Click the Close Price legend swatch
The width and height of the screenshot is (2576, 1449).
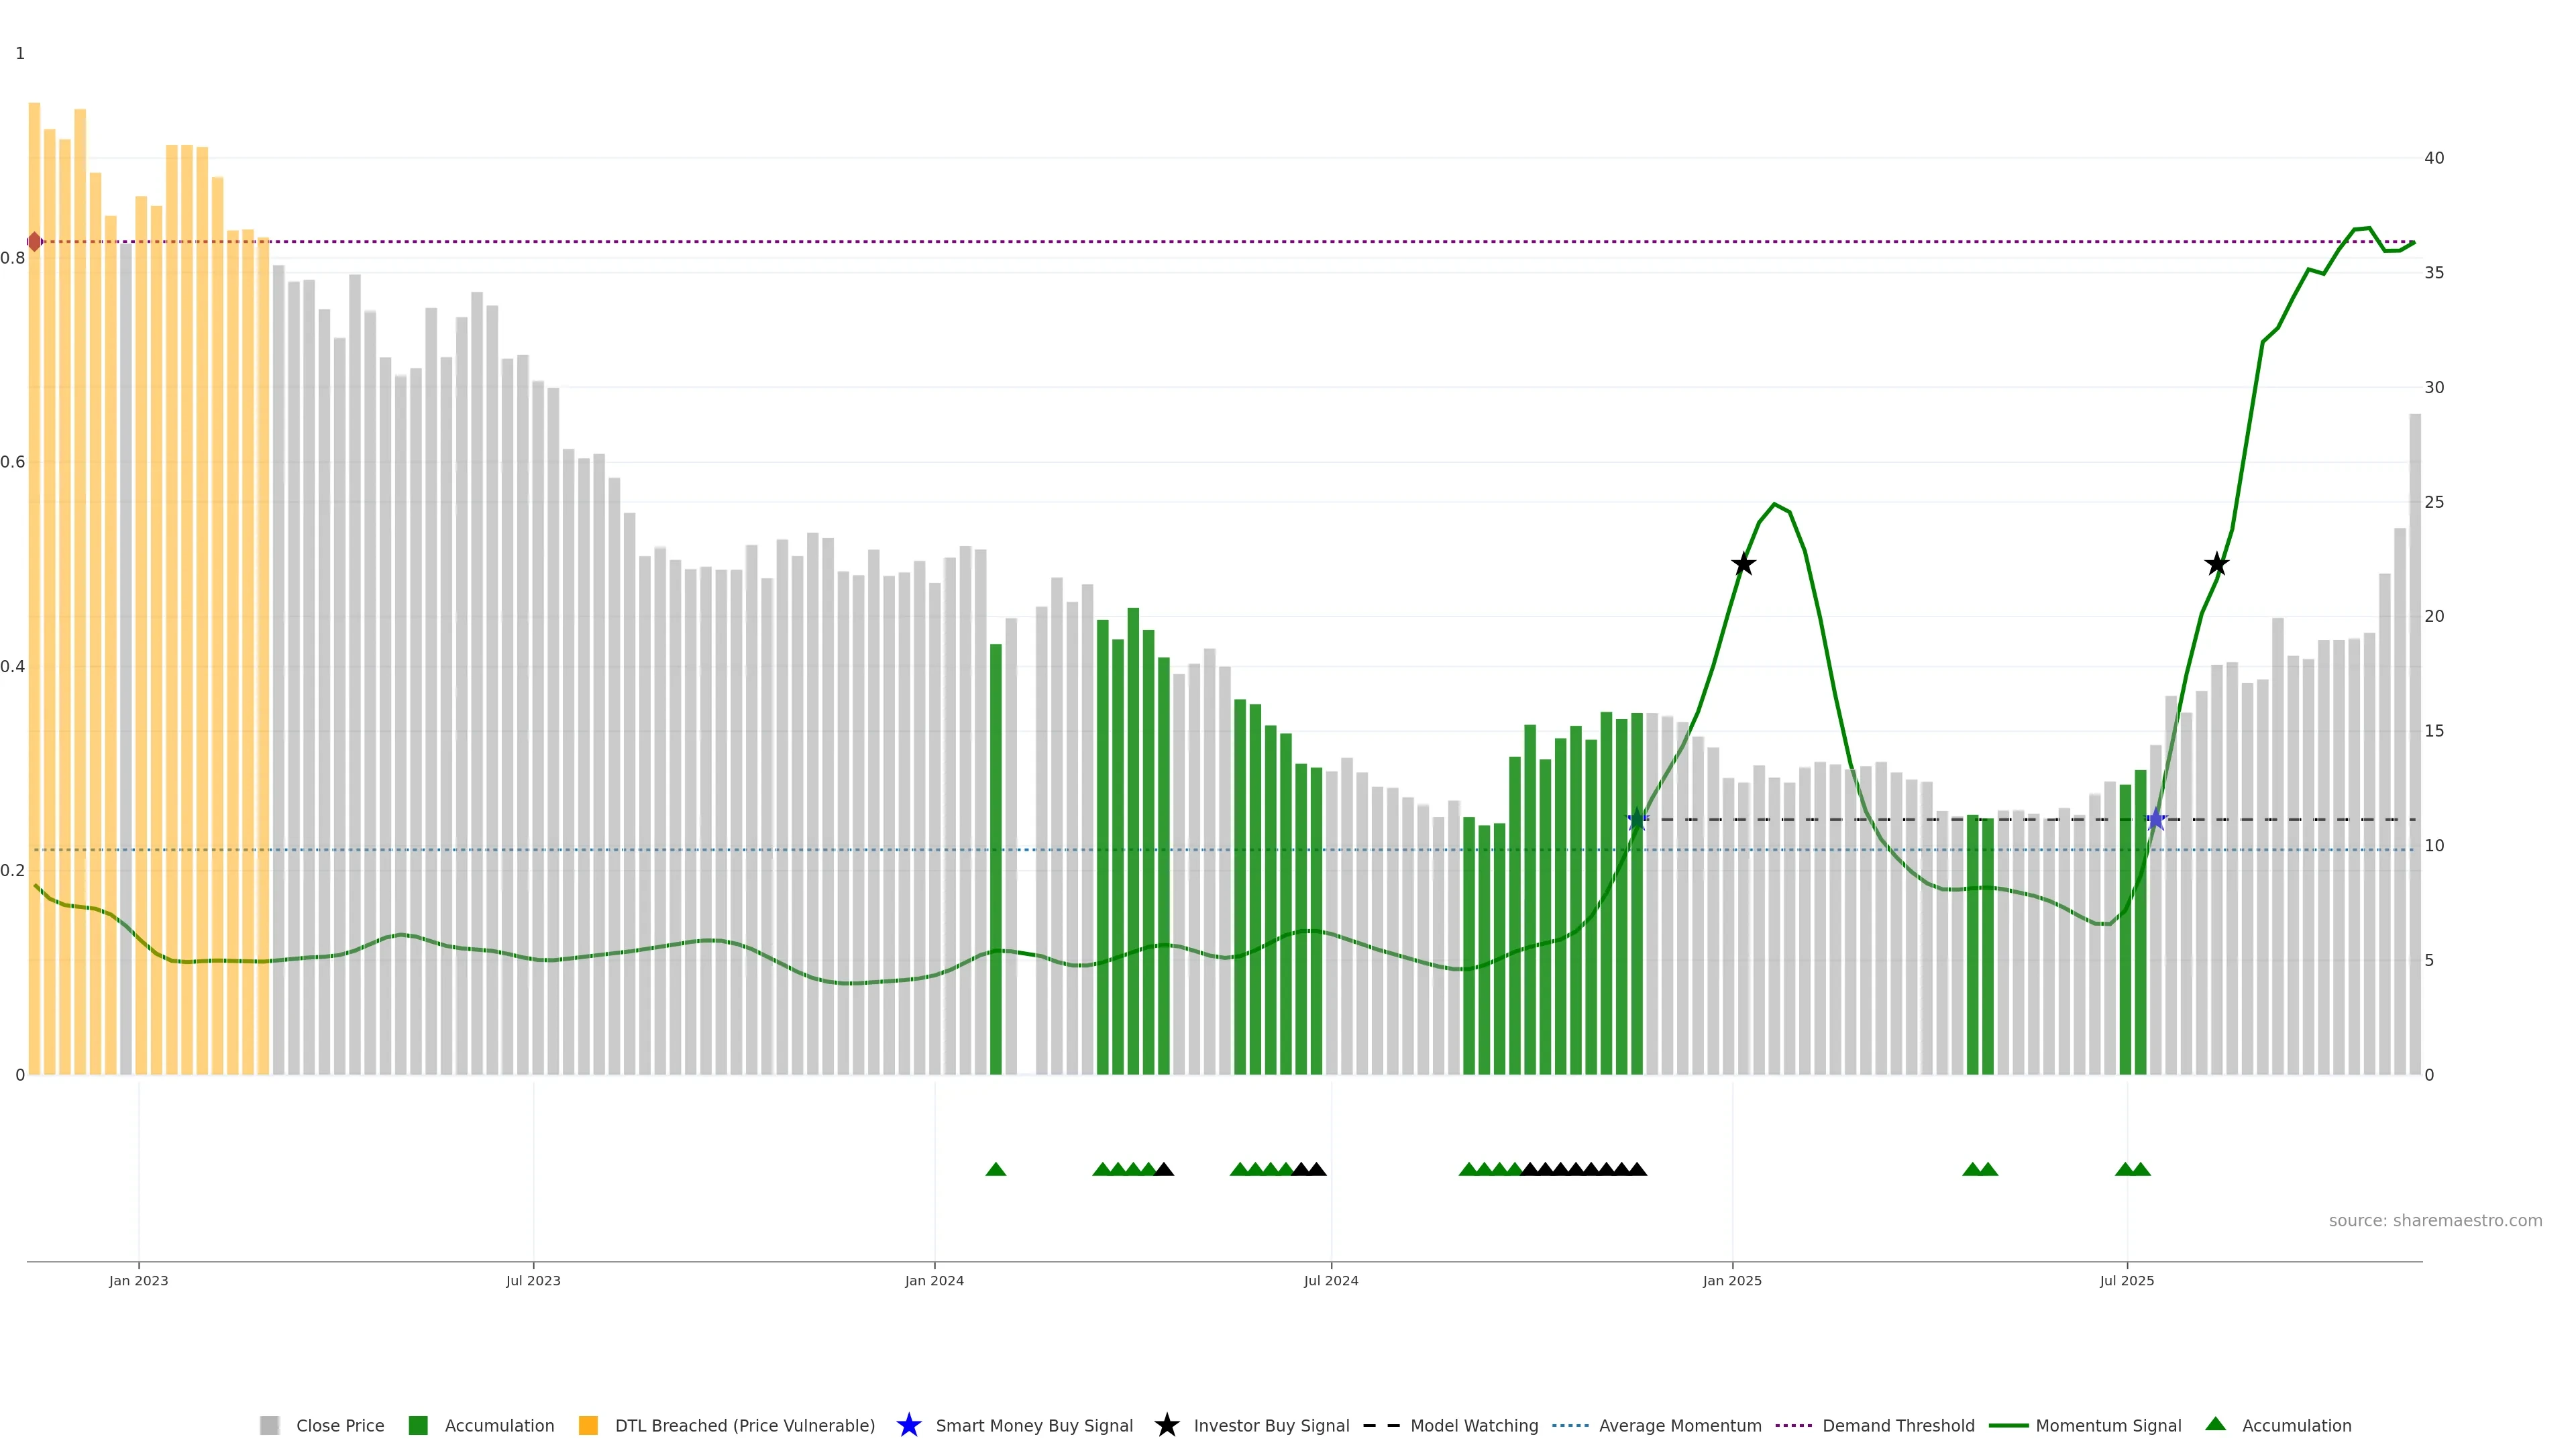click(269, 1425)
